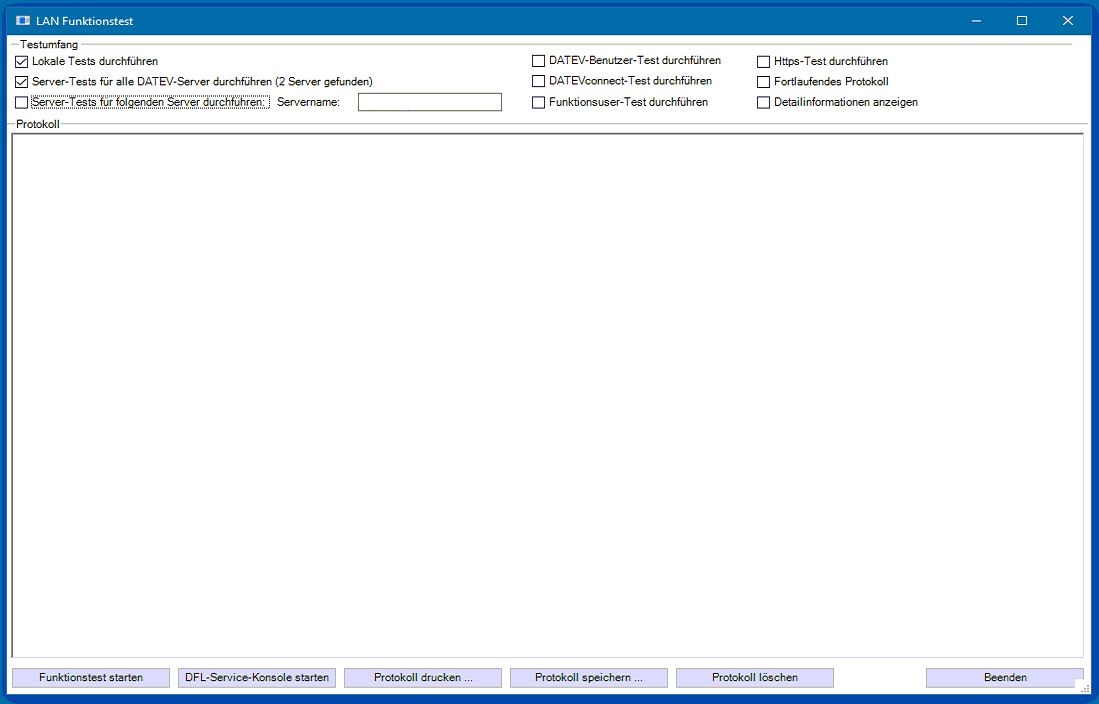
Task: Enable DATEVconnect-Test durchführen option
Action: (539, 81)
